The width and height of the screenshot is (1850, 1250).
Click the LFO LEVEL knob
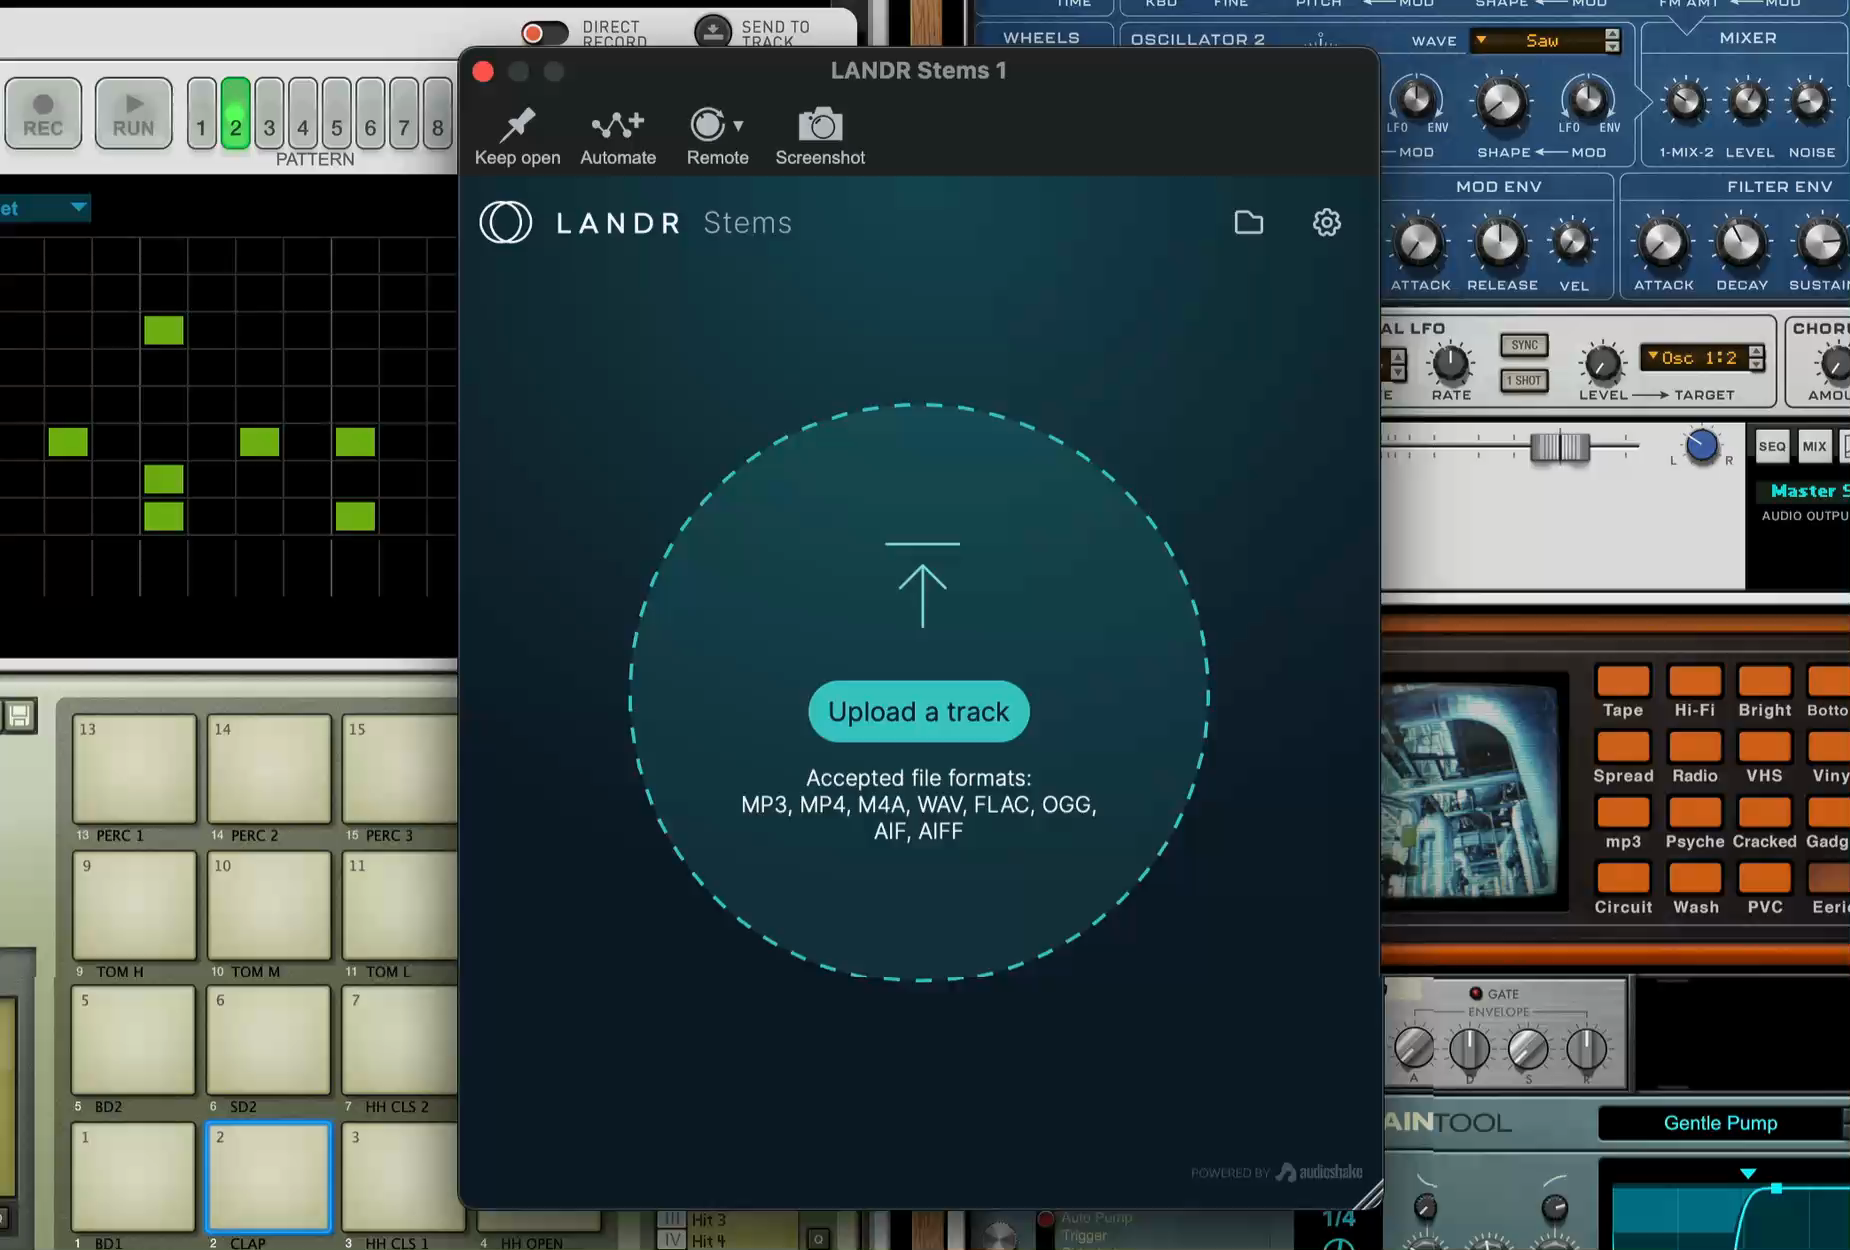point(1602,364)
